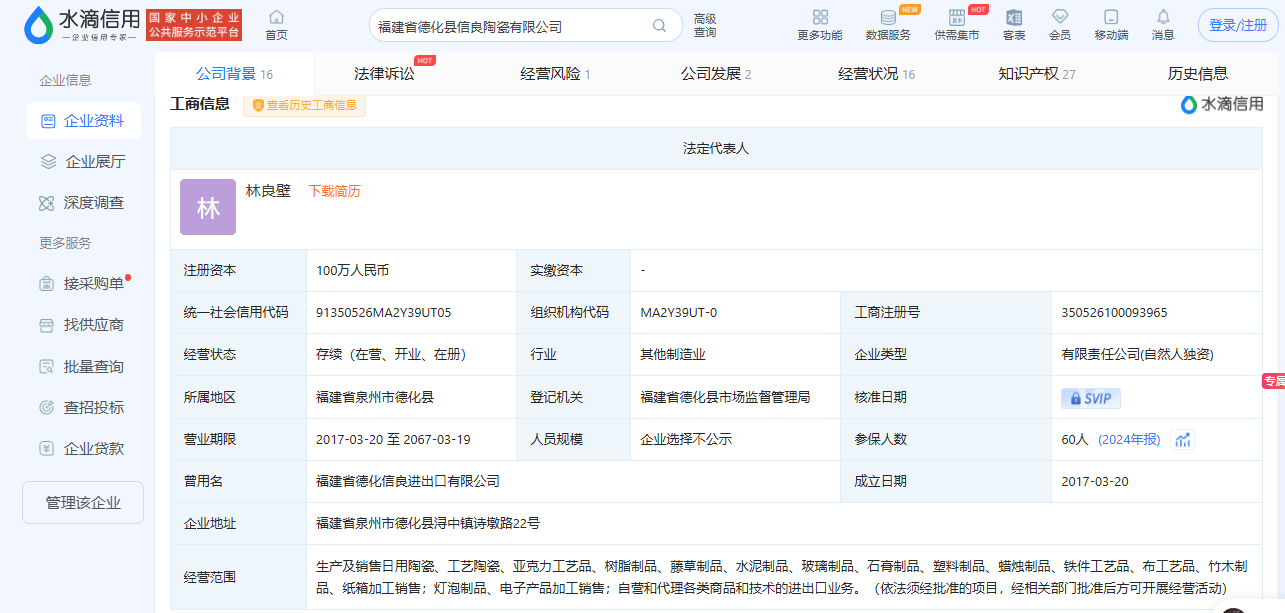Open 数据服务 database icon
The height and width of the screenshot is (613, 1285).
click(888, 18)
